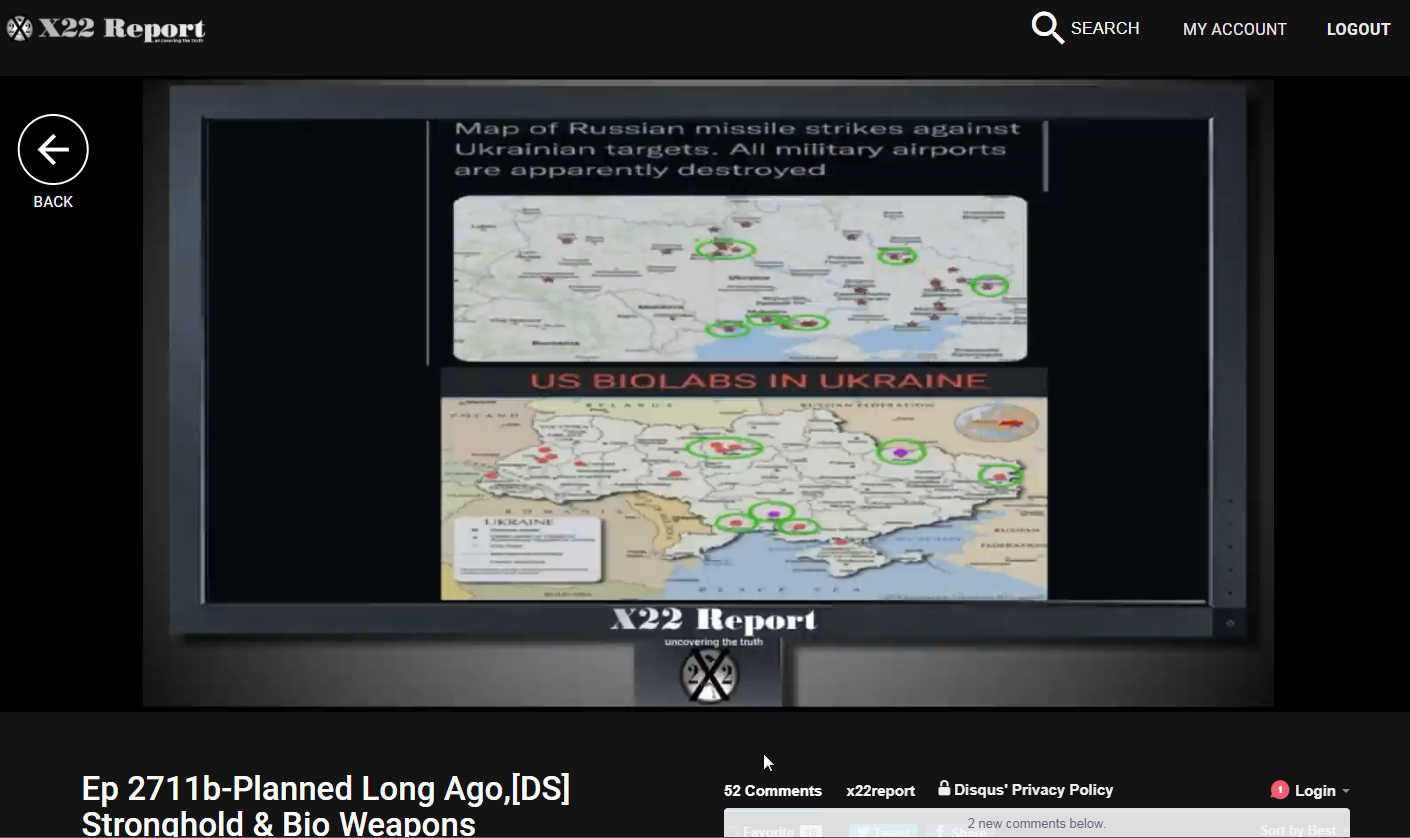
Task: Click the video player showing Ukraine maps
Action: [708, 393]
